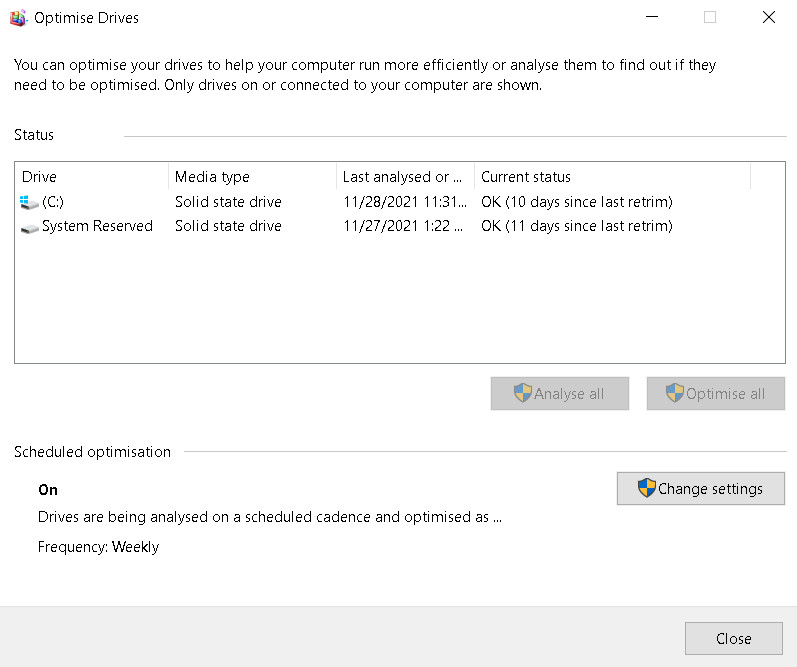797x667 pixels.
Task: Click the Last analysed column header
Action: tap(404, 177)
